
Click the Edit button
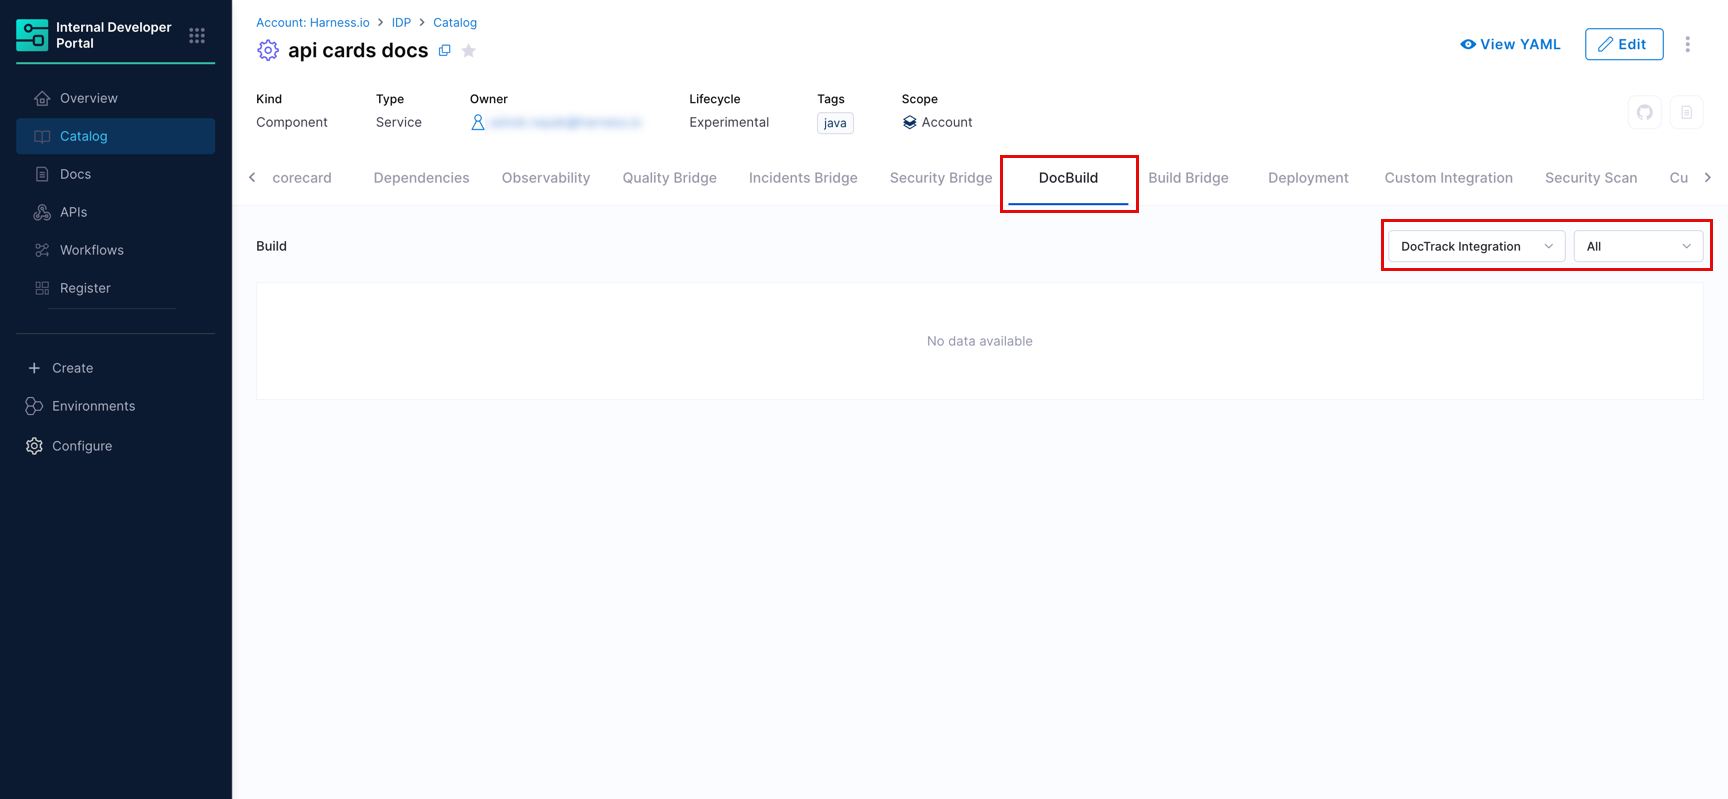pyautogui.click(x=1624, y=44)
